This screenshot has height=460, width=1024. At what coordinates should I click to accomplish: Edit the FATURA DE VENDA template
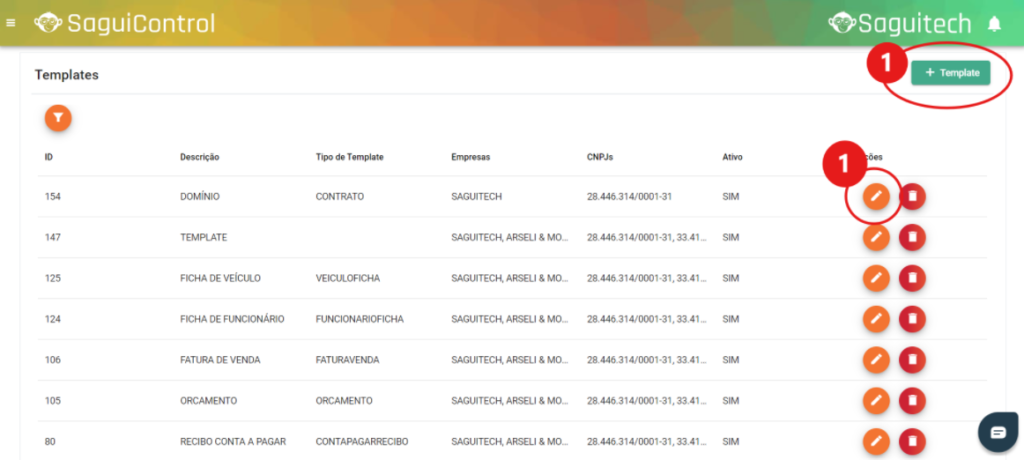click(876, 360)
